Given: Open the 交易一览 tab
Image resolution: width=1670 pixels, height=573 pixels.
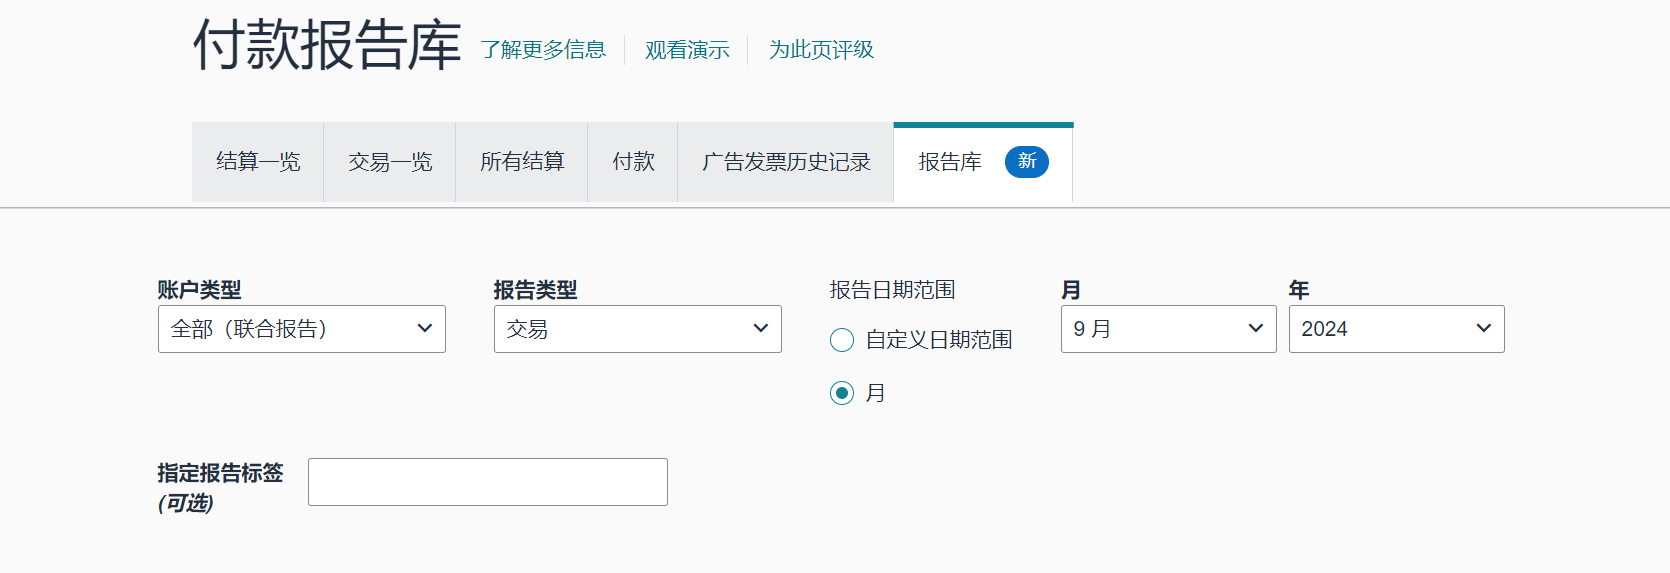Looking at the screenshot, I should (390, 162).
